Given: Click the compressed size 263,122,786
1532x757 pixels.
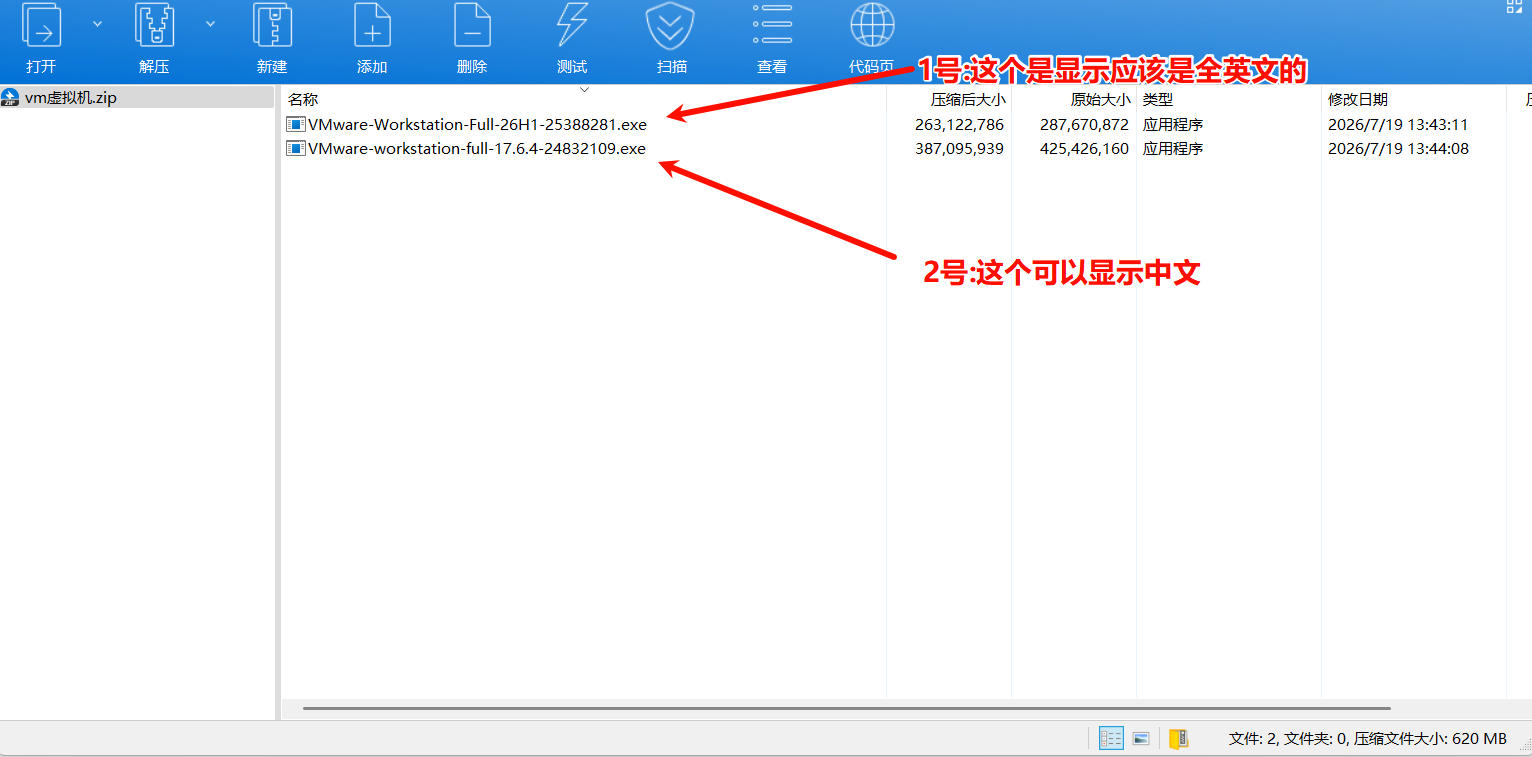Looking at the screenshot, I should click(959, 125).
